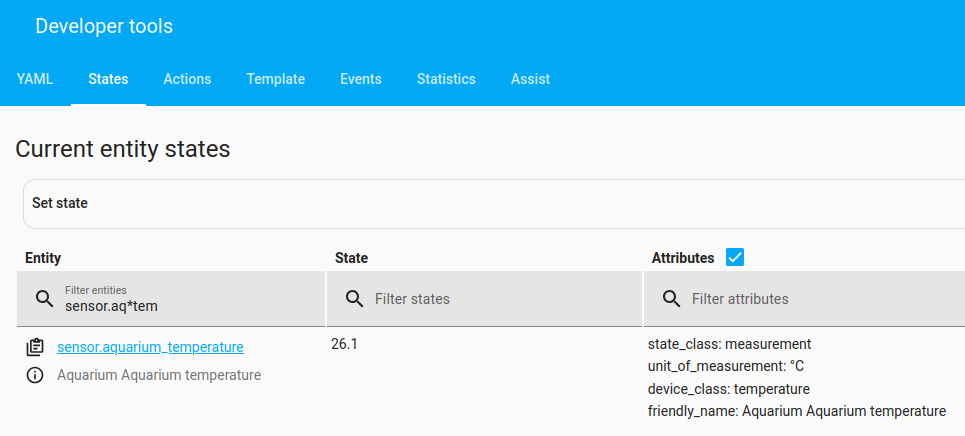Open the Actions tab

187,79
